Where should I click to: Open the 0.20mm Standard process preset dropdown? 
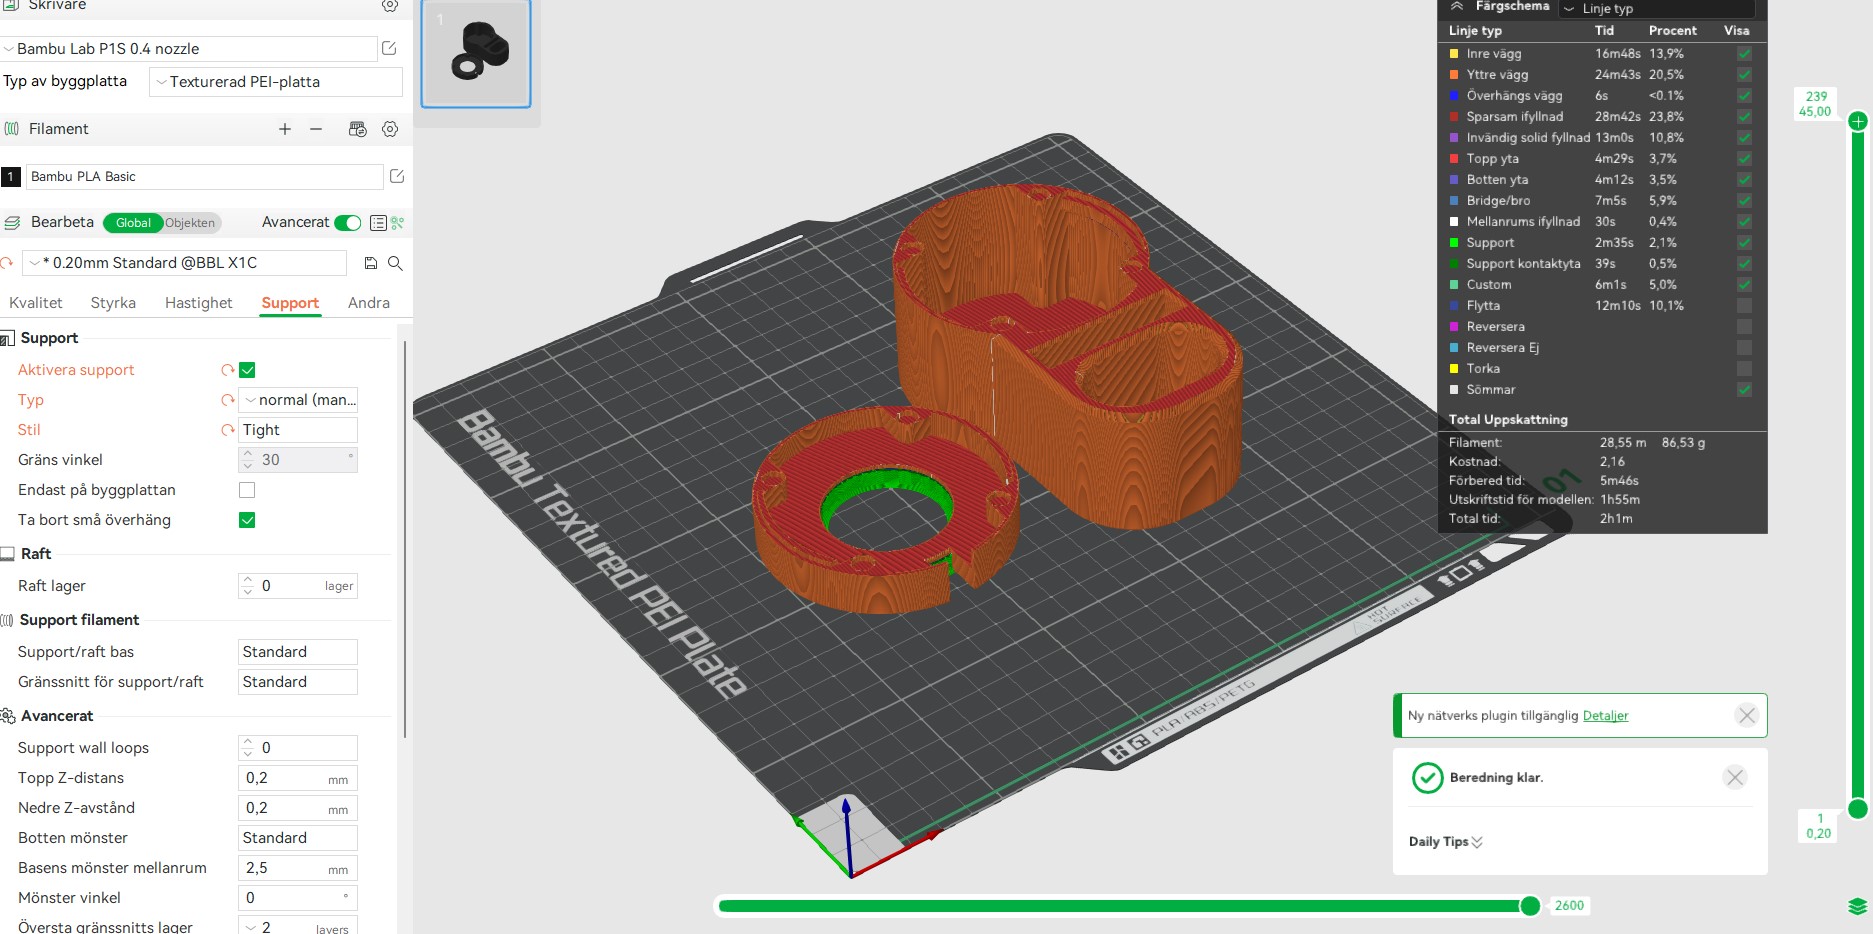185,263
